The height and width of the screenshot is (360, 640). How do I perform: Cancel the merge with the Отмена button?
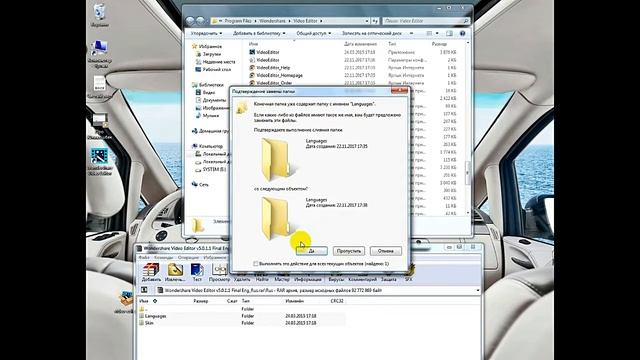point(386,251)
